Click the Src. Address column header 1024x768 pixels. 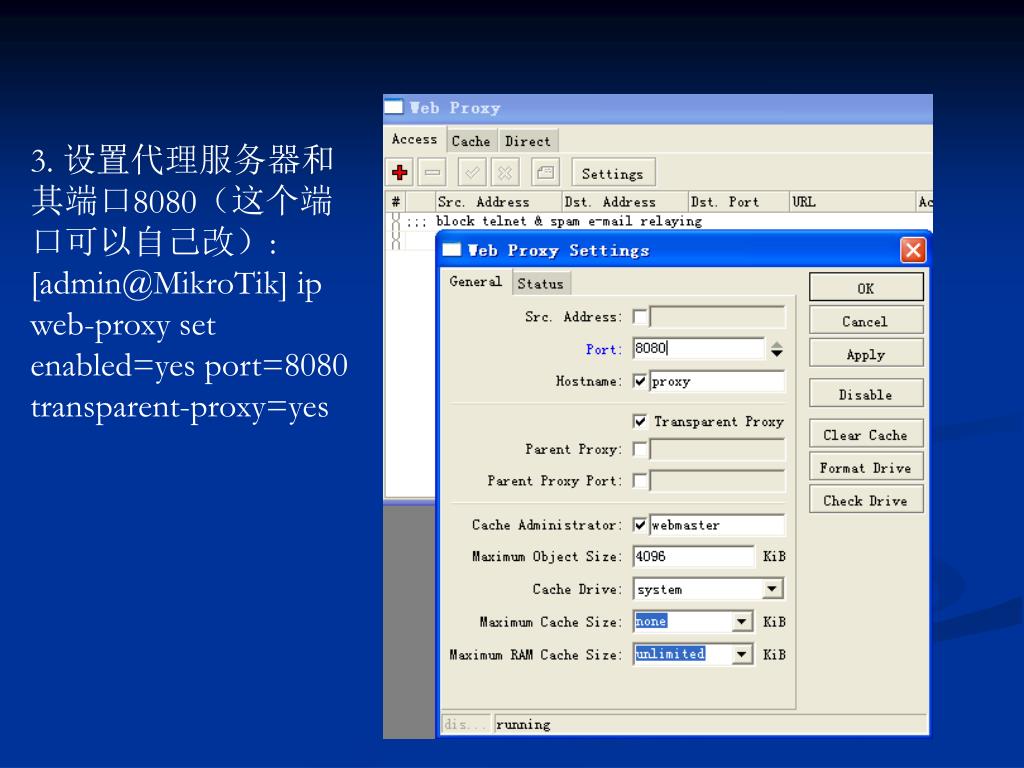tap(498, 202)
